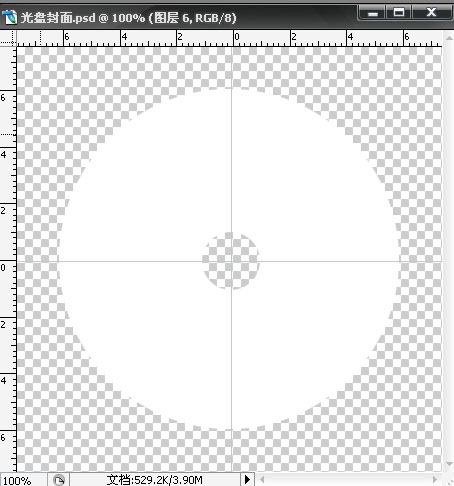Click the horizontal scrollbar right arrow

(435, 480)
